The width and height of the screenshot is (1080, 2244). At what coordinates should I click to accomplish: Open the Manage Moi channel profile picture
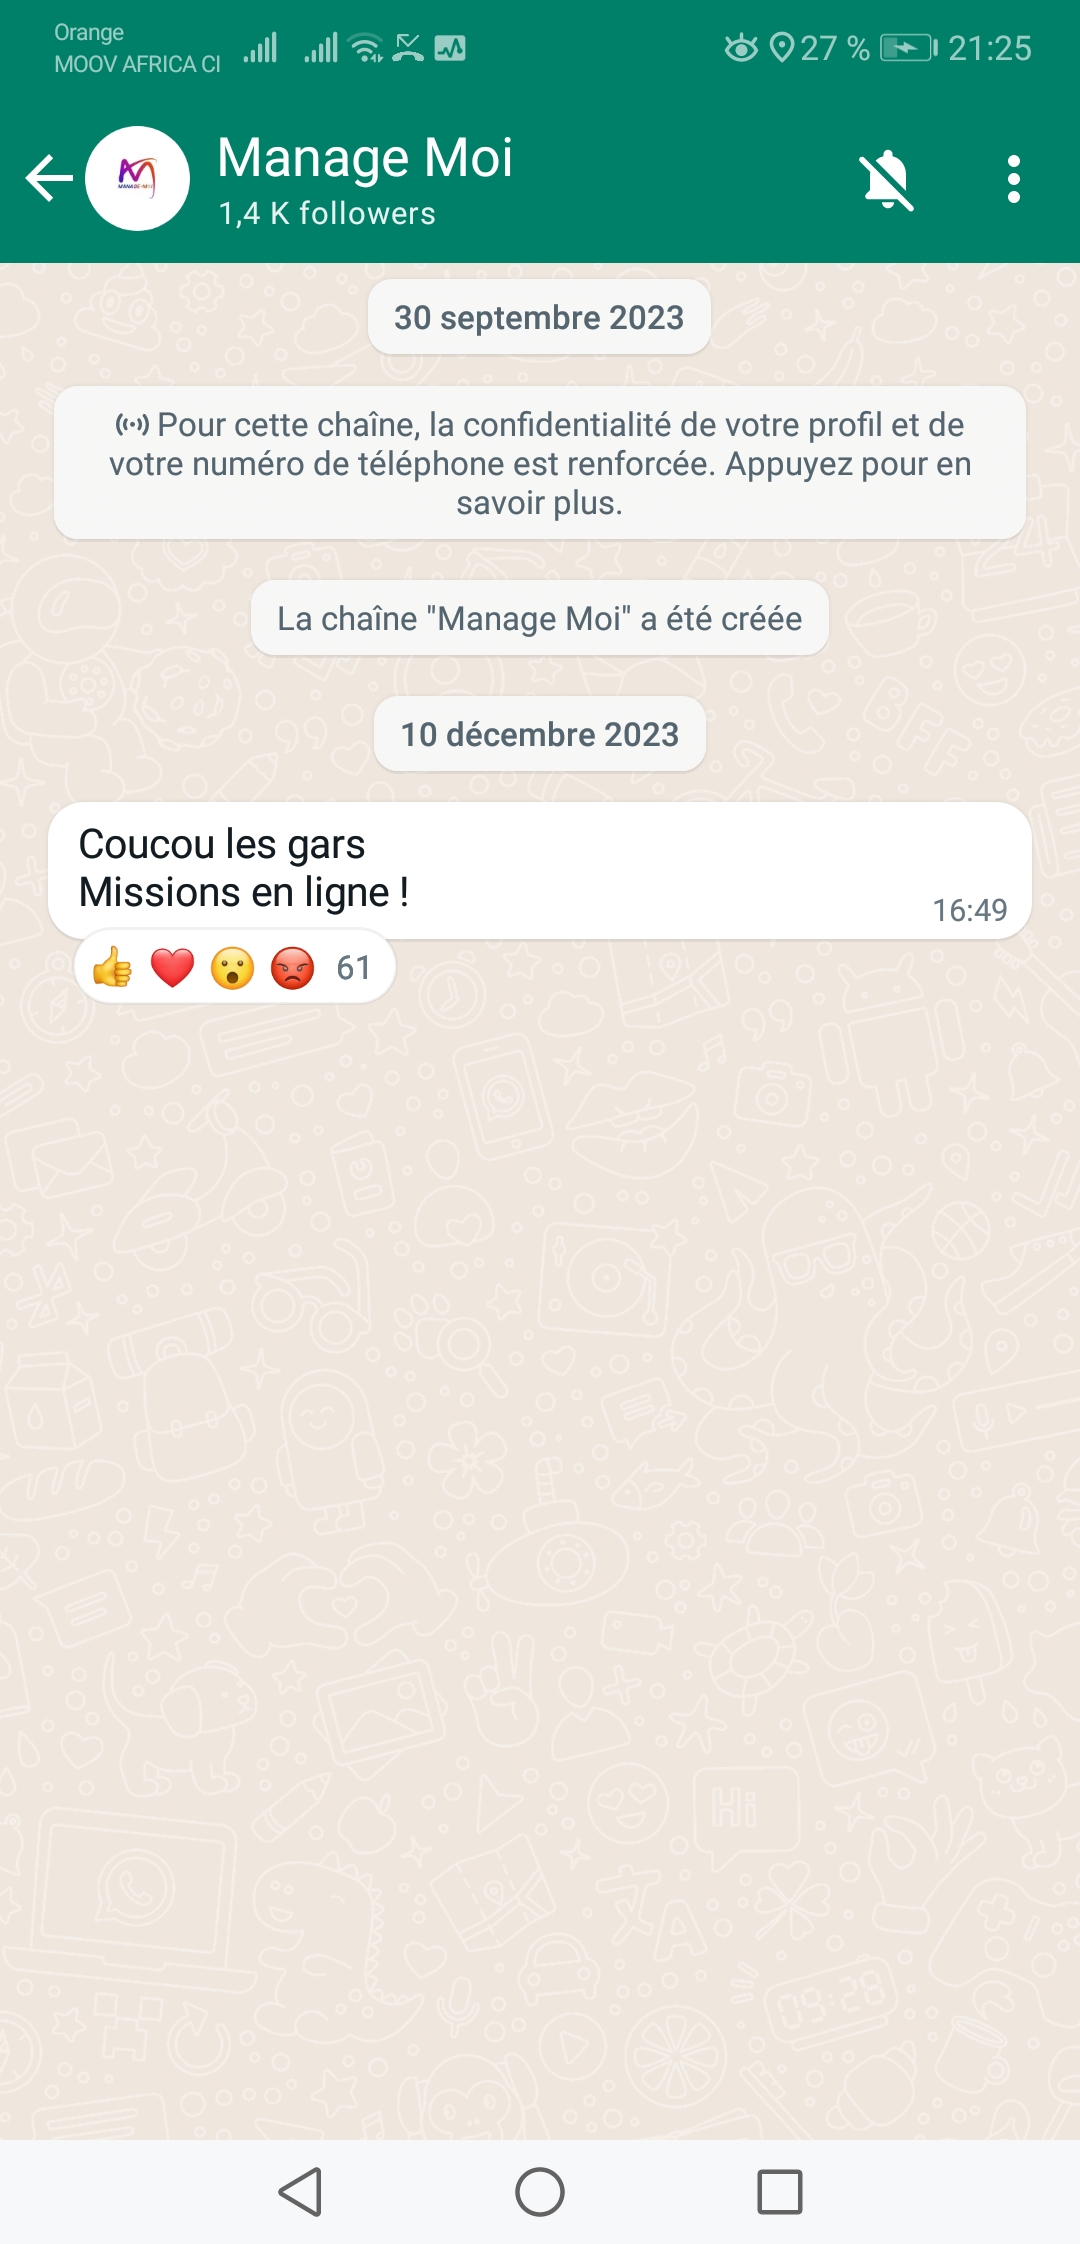[138, 179]
